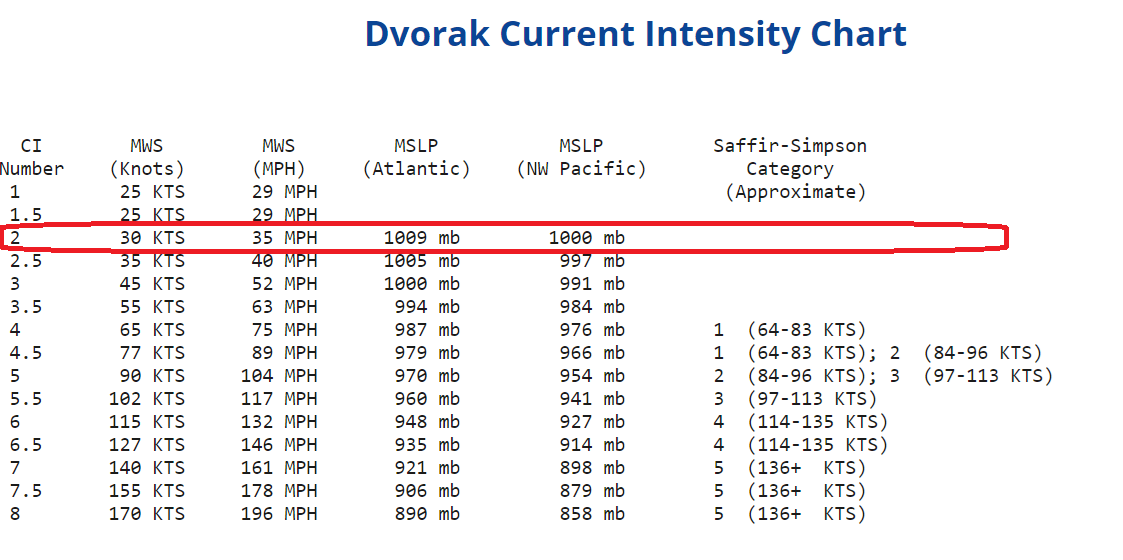Click the 927 mb value
1123x560 pixels.
point(592,422)
